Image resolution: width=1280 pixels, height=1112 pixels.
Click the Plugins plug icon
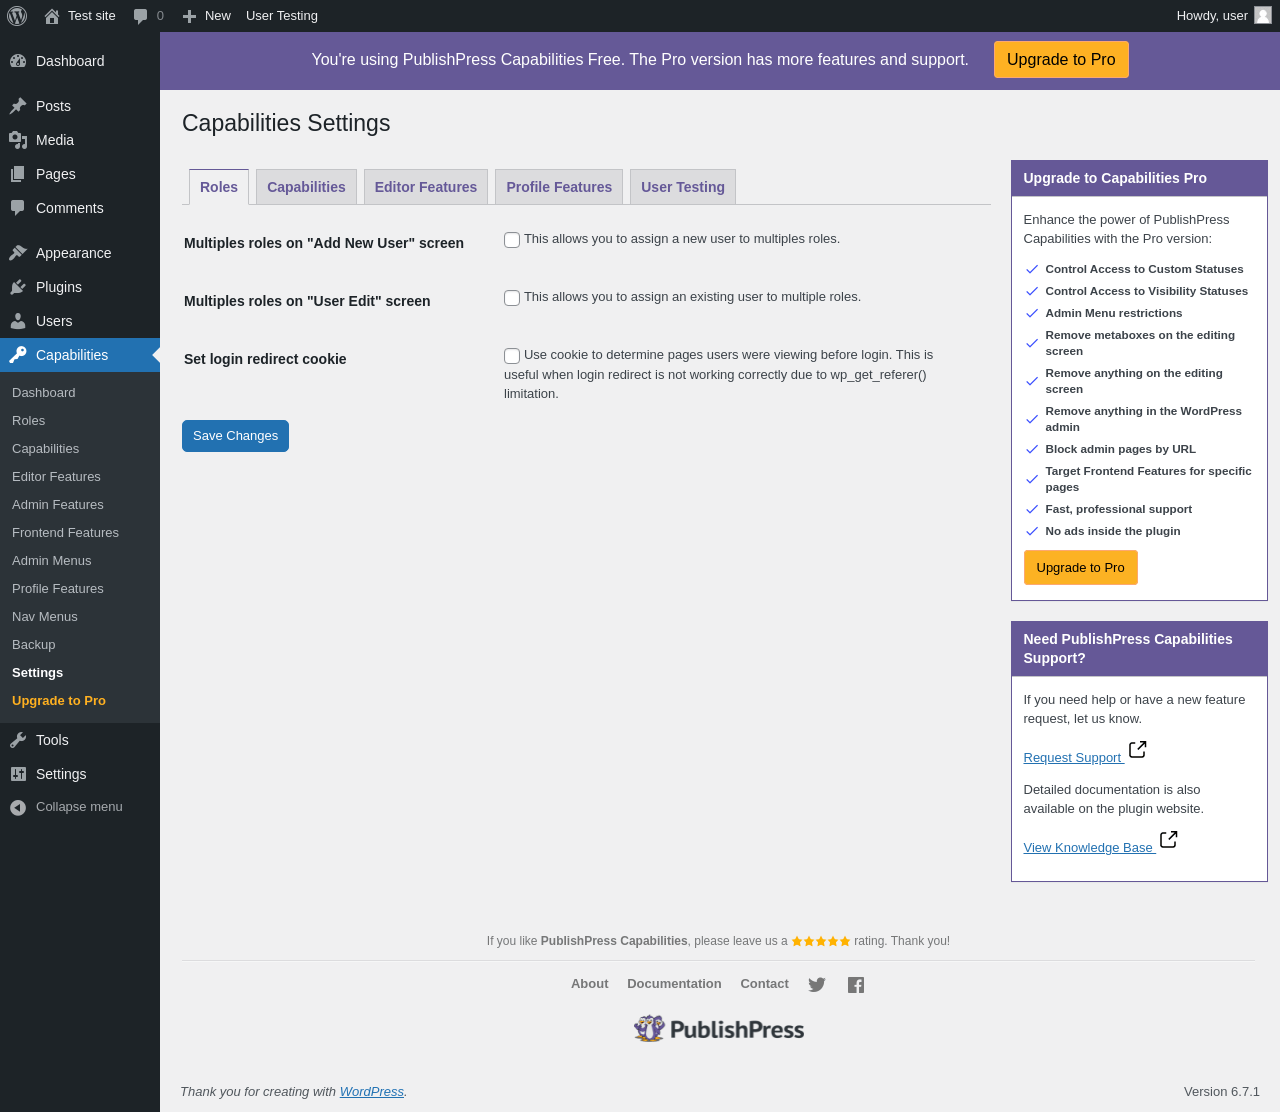tap(18, 287)
